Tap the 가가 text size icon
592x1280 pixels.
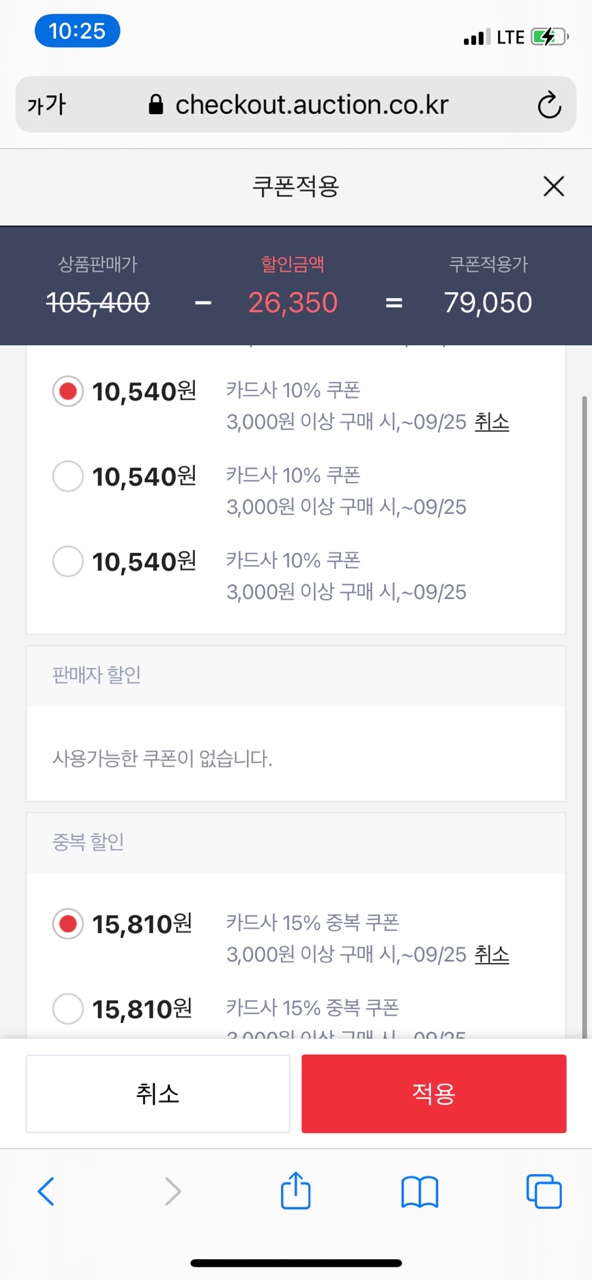click(46, 105)
